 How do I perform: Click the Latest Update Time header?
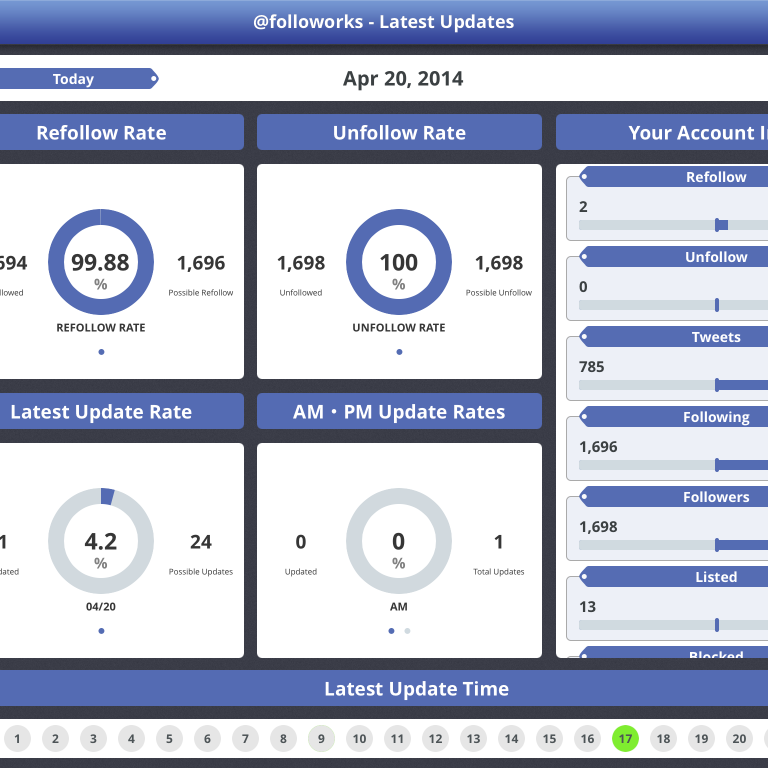(416, 689)
